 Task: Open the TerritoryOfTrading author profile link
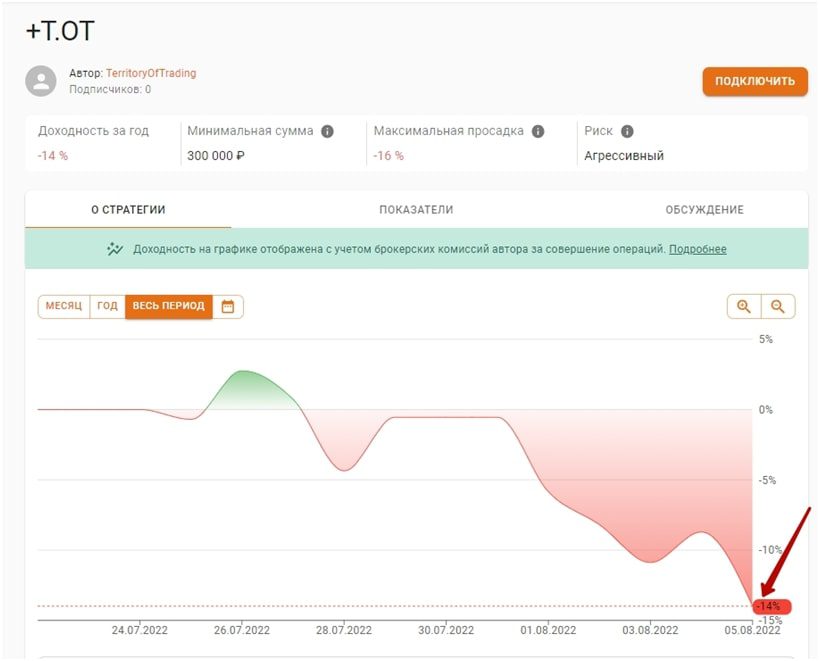pyautogui.click(x=151, y=73)
